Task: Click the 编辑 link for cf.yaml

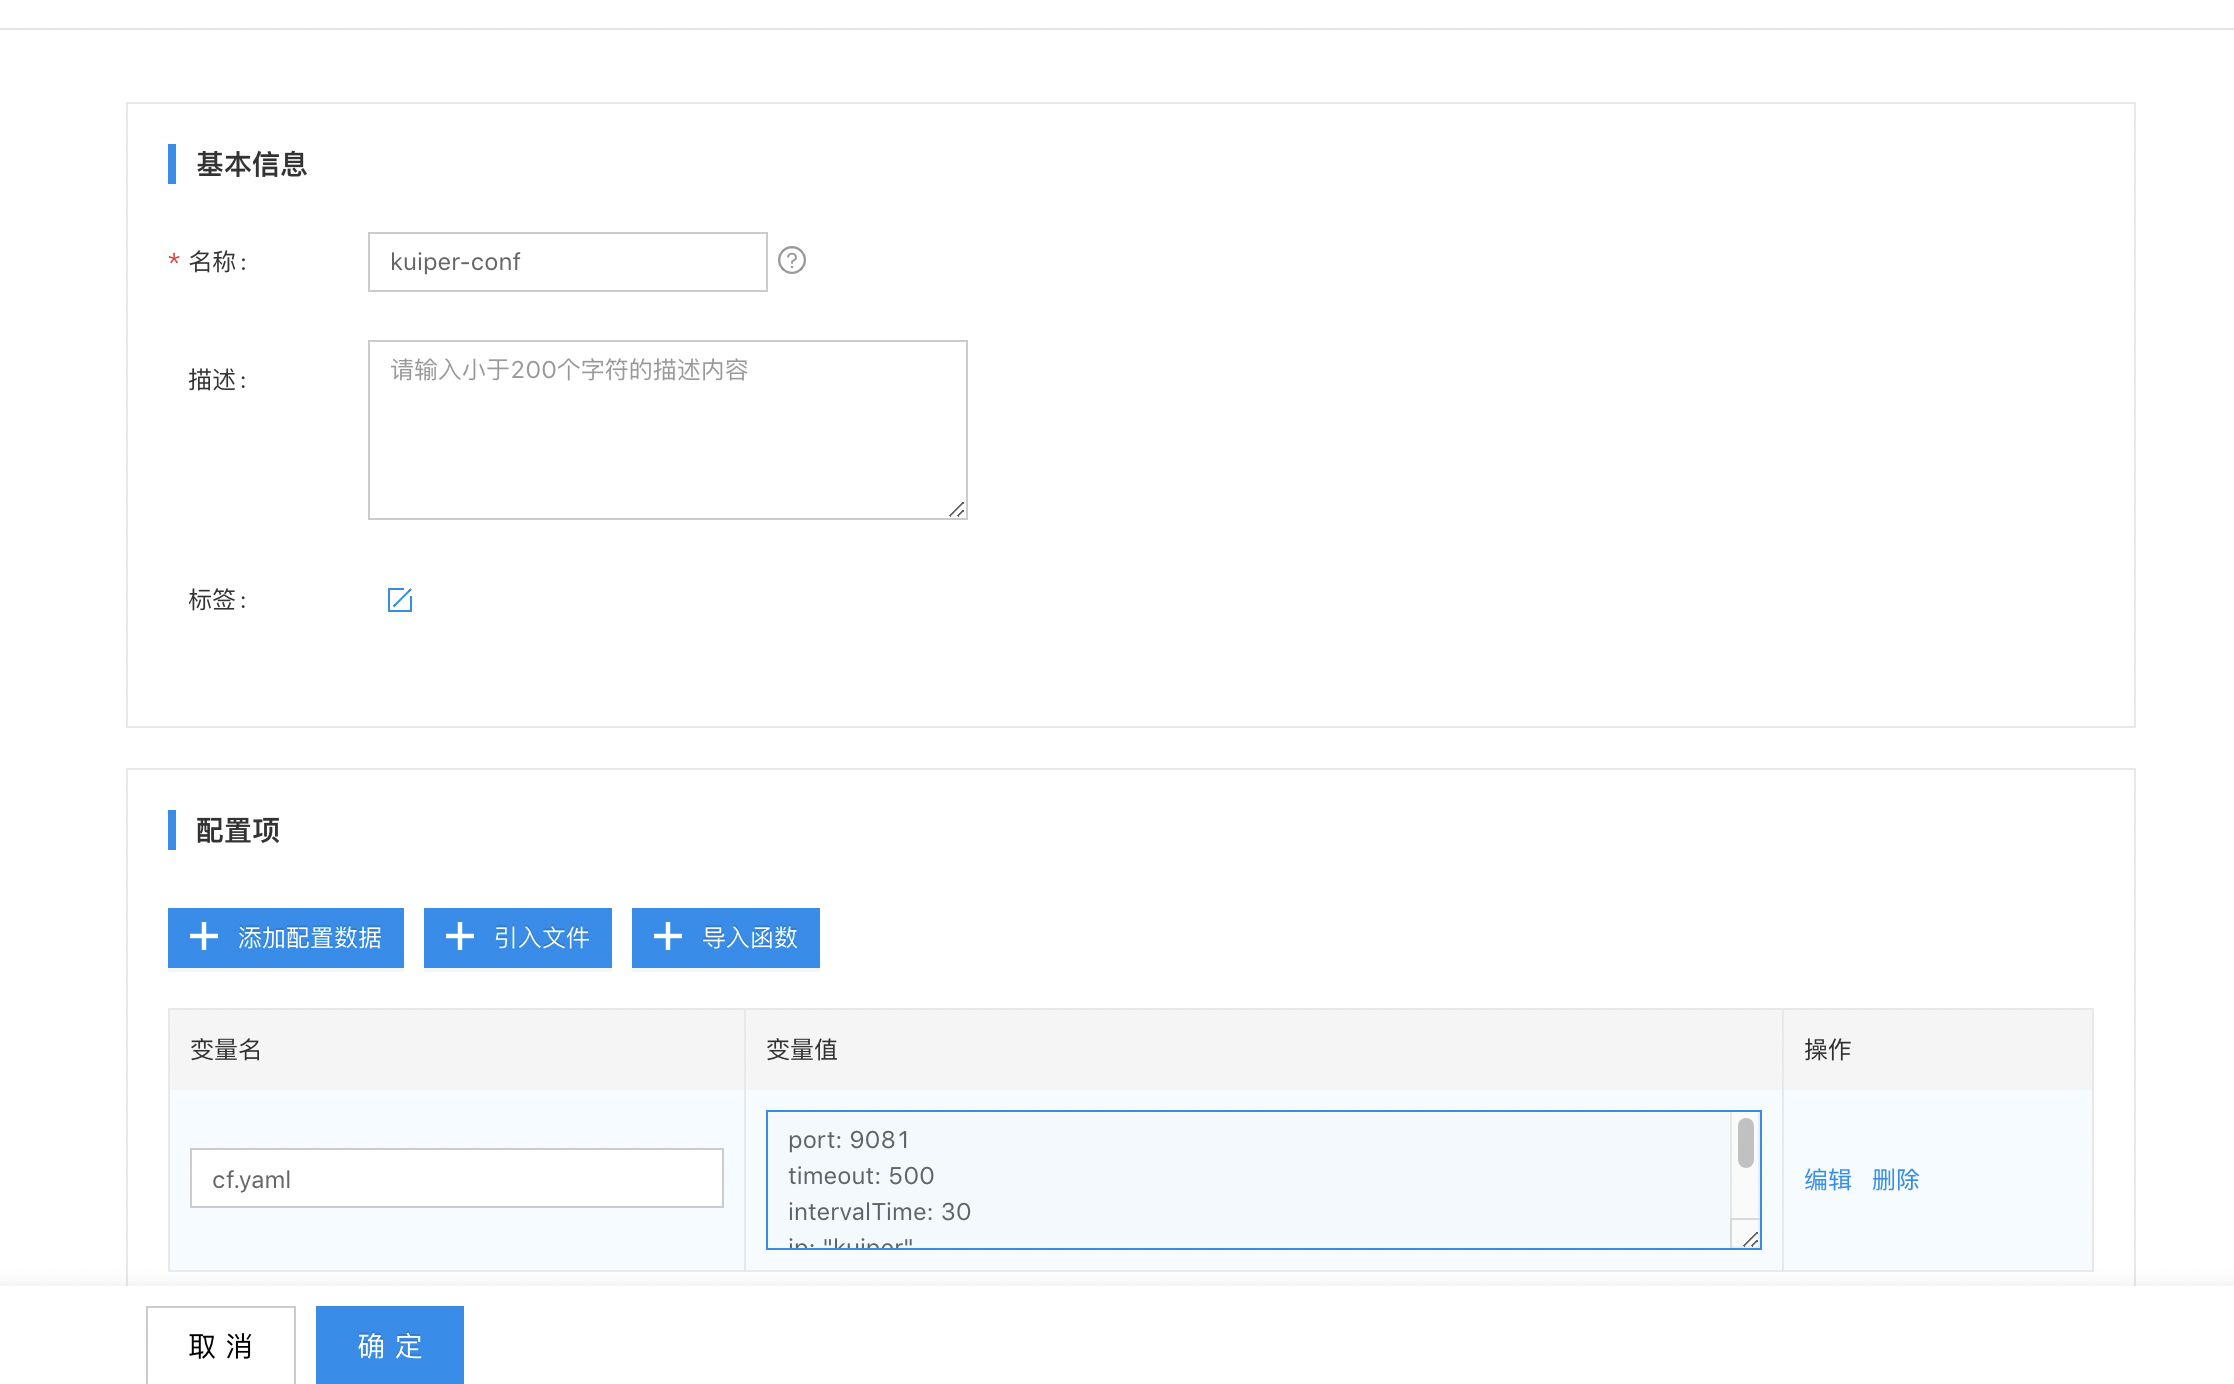Action: click(1828, 1180)
